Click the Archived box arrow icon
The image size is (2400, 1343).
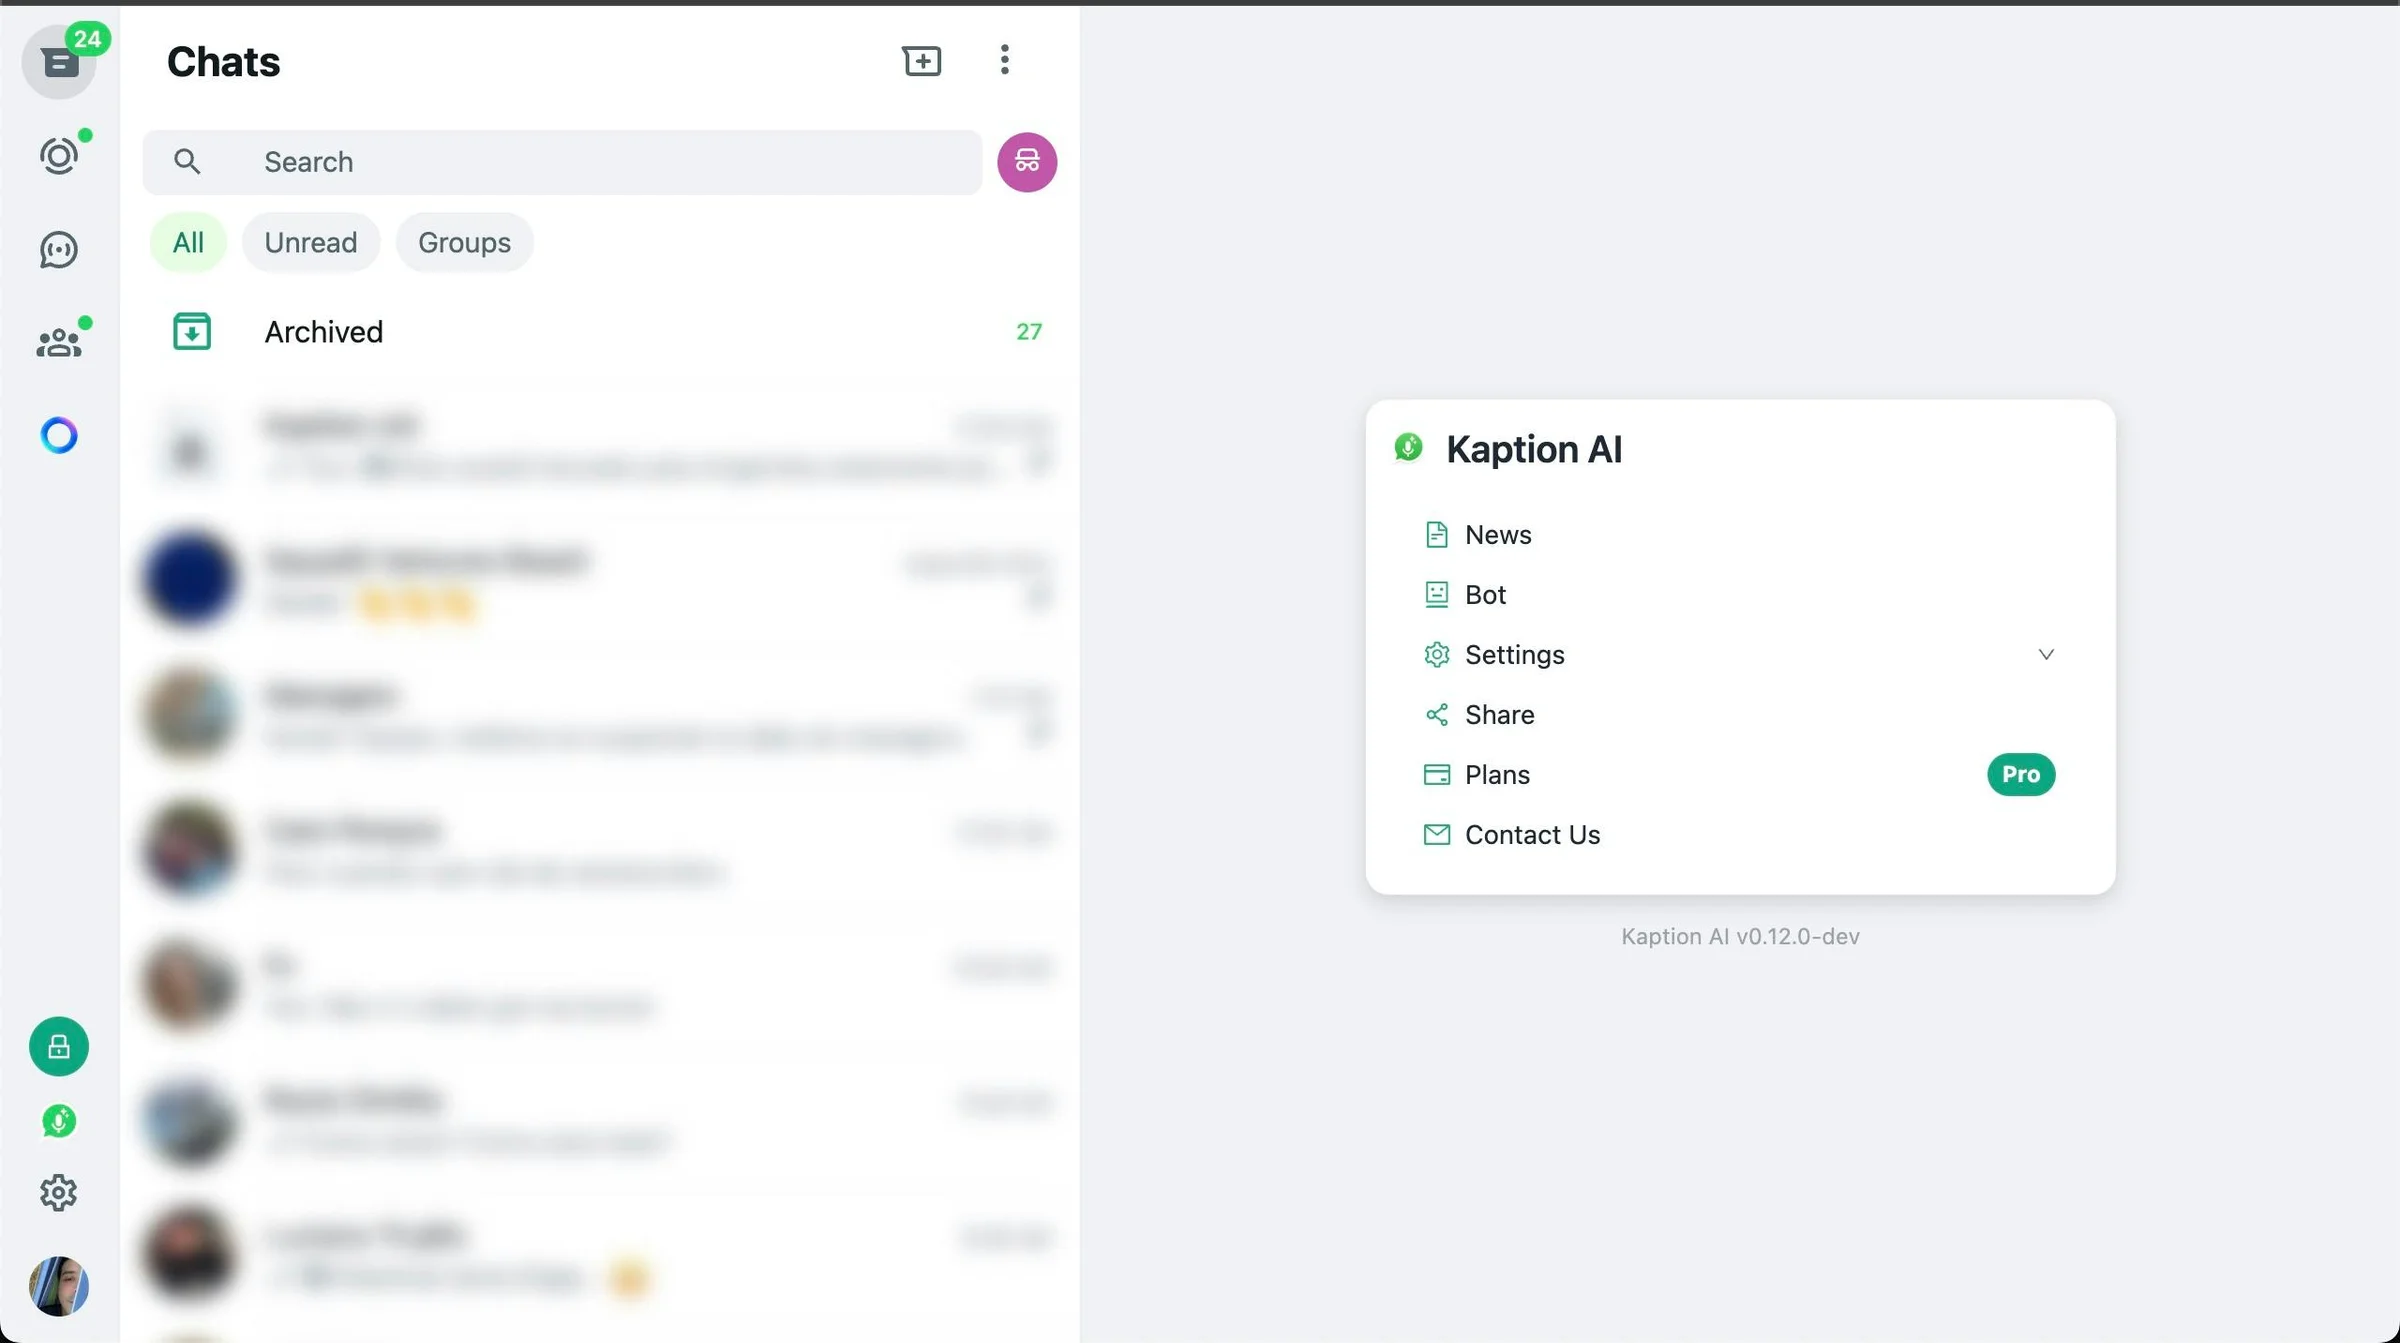[x=192, y=331]
